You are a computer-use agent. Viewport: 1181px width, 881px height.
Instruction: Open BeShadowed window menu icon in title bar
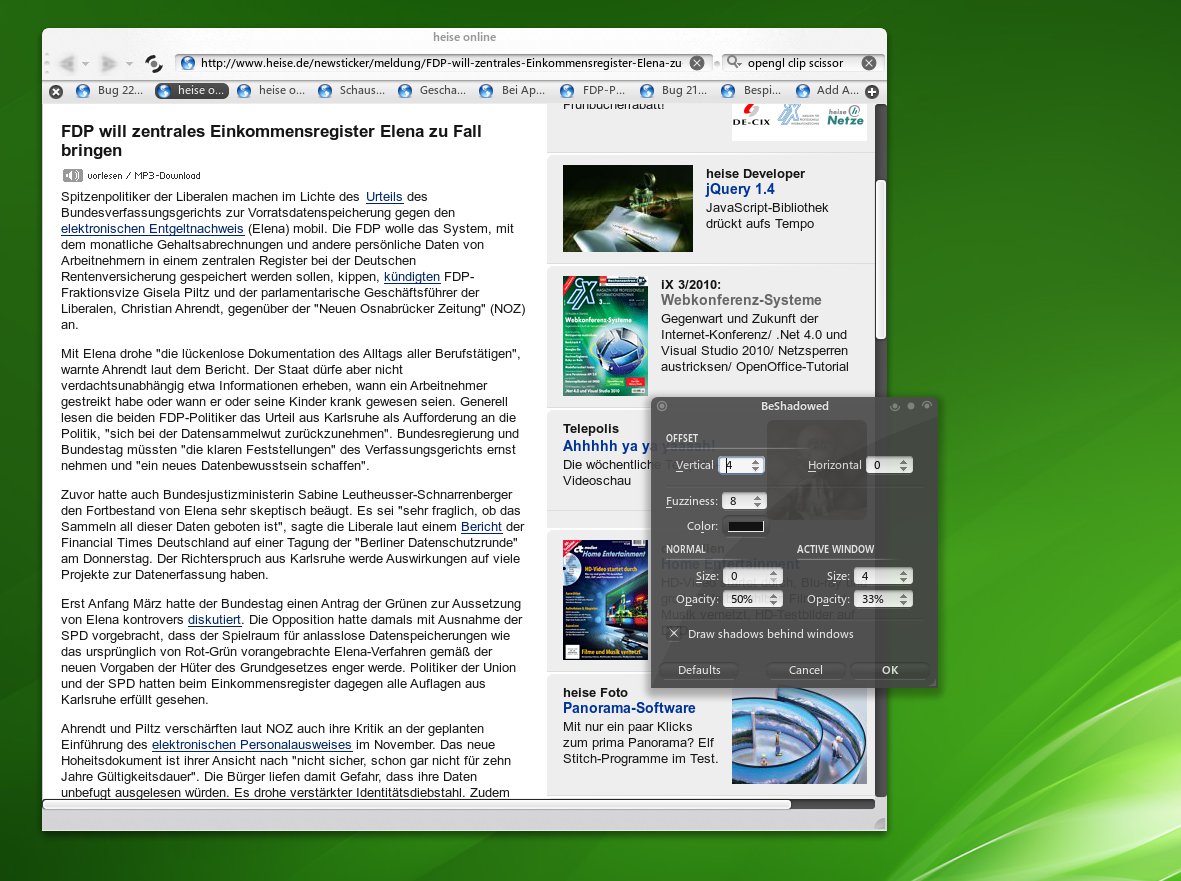662,407
